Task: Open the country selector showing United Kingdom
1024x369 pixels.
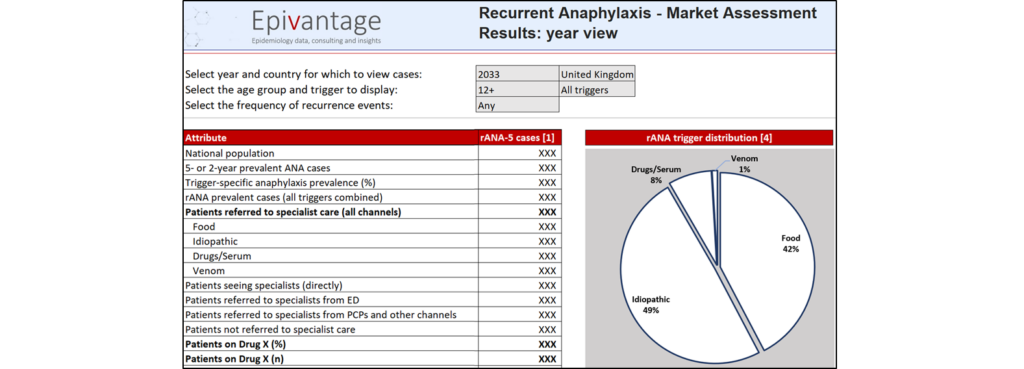Action: pyautogui.click(x=597, y=74)
